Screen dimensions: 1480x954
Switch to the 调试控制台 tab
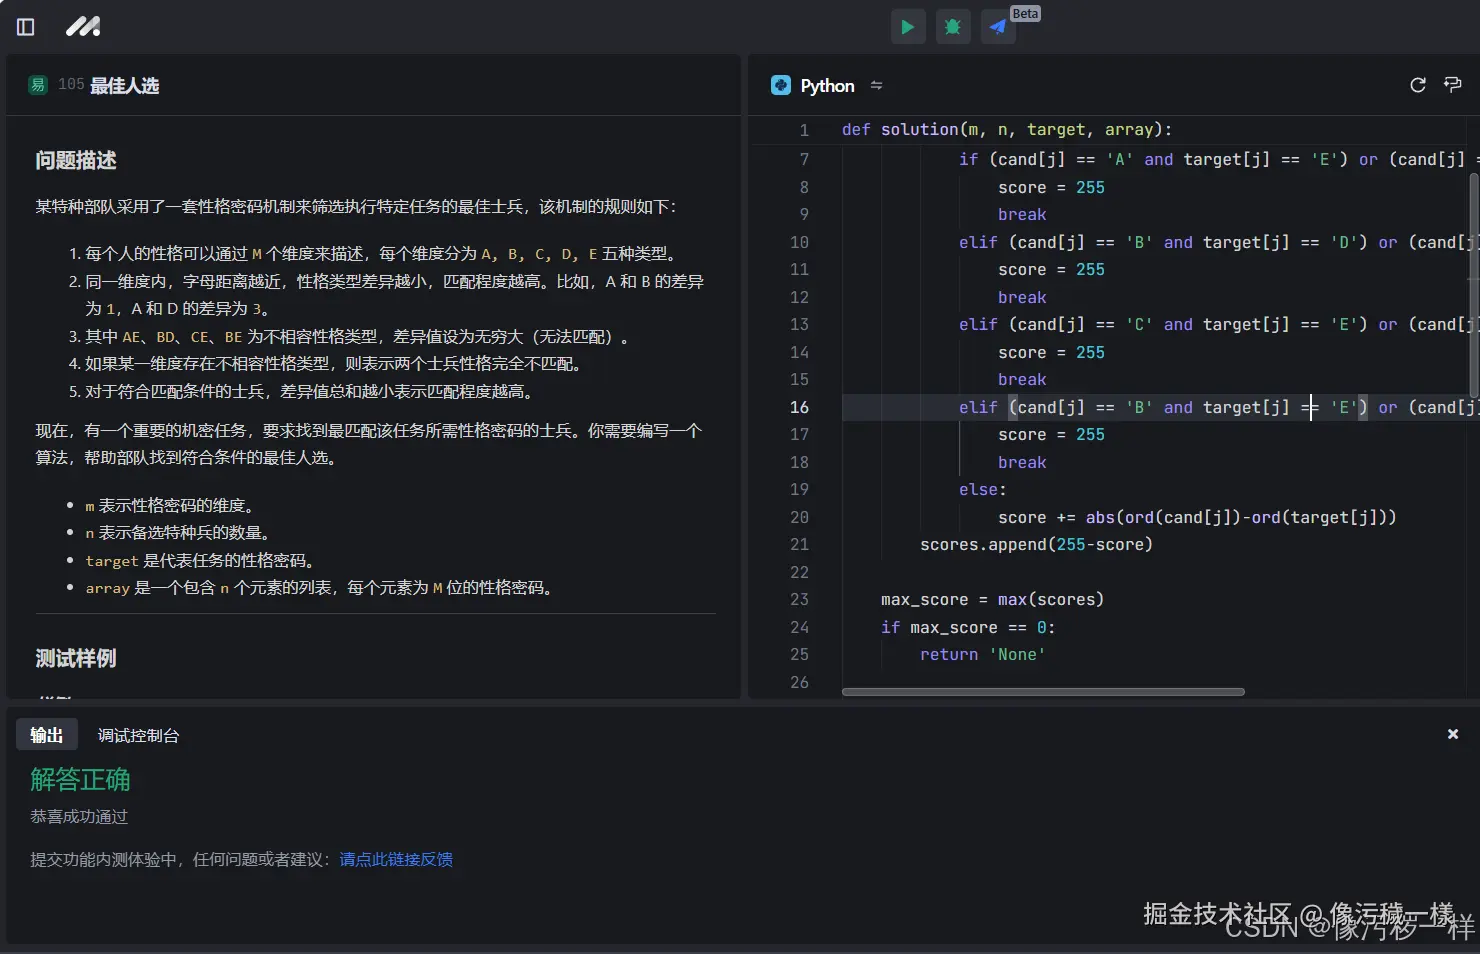pyautogui.click(x=138, y=735)
